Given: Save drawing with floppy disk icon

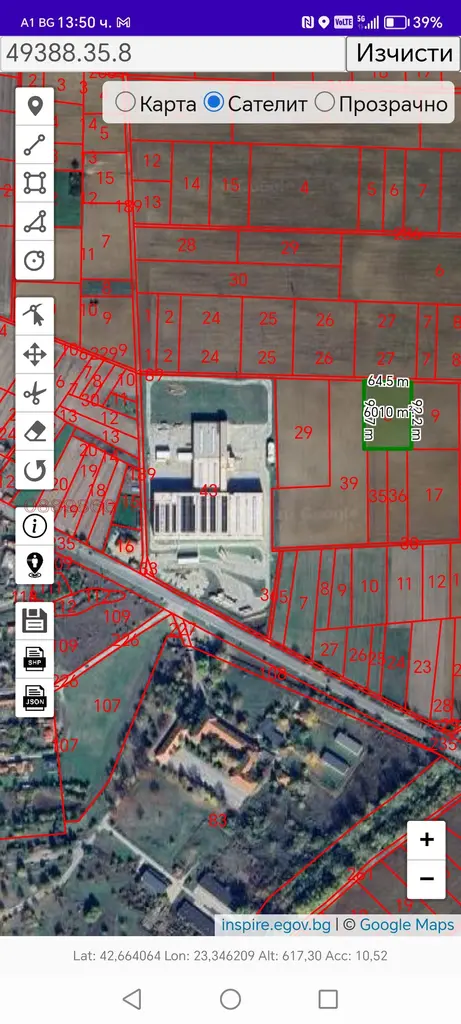Looking at the screenshot, I should [x=35, y=621].
